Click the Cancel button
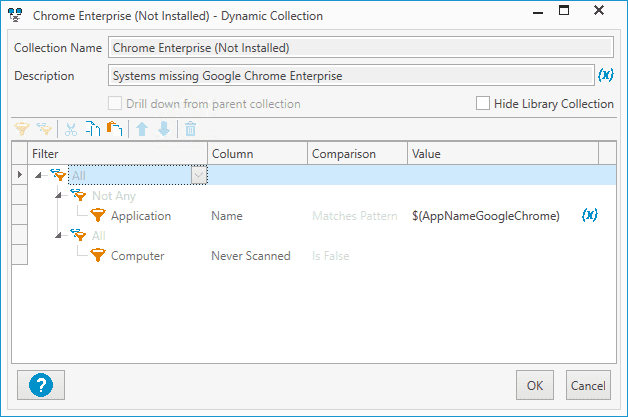628x417 pixels. [x=588, y=385]
